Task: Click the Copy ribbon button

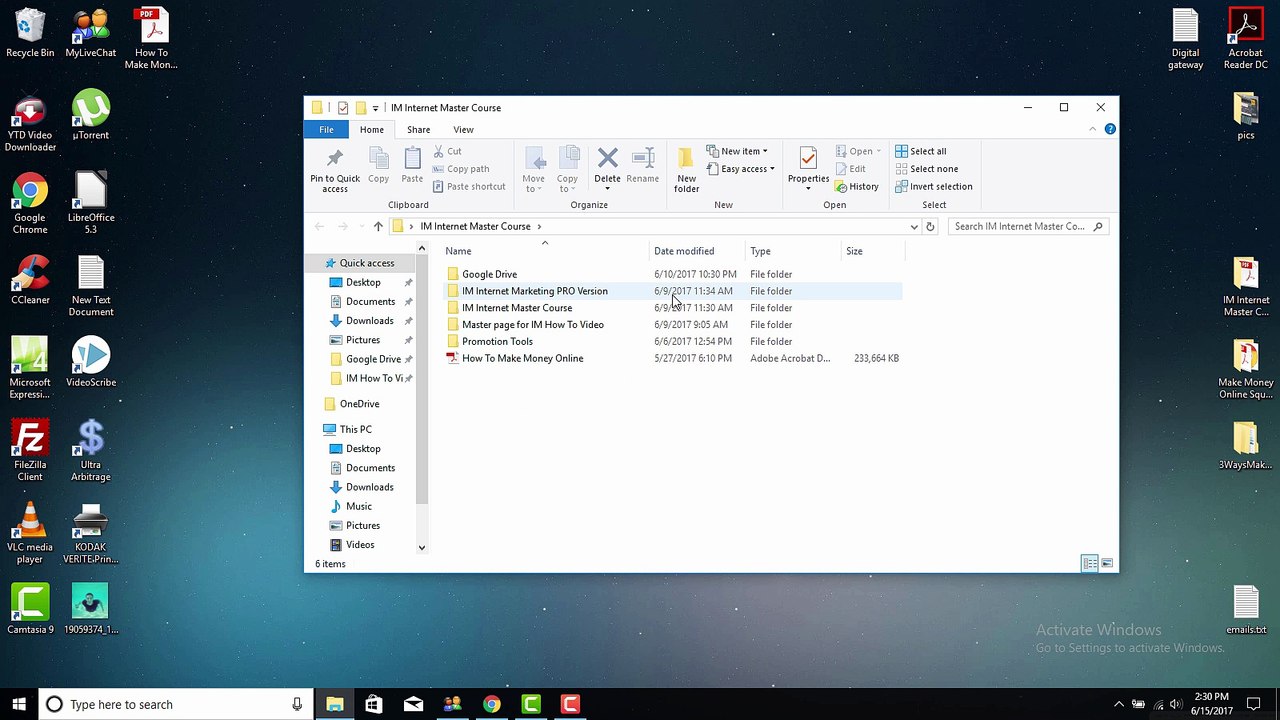Action: [378, 166]
